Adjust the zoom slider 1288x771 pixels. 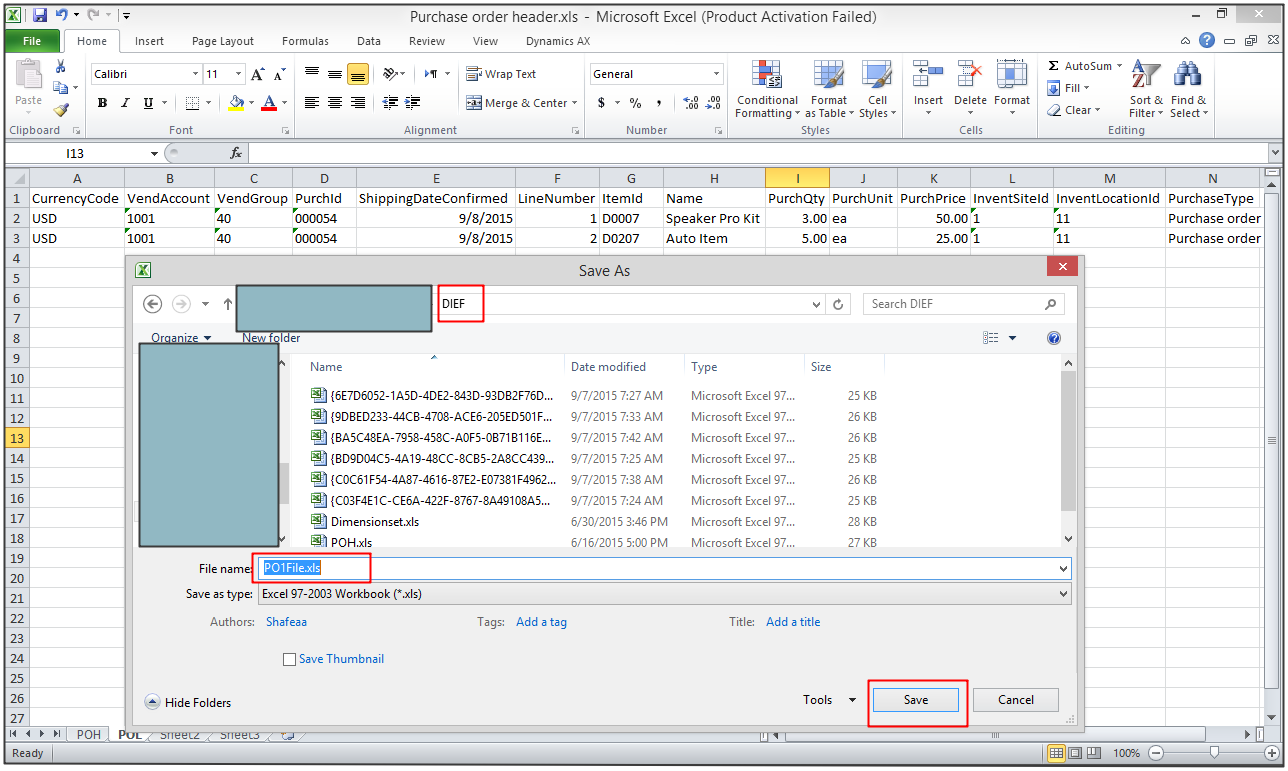tap(1213, 753)
